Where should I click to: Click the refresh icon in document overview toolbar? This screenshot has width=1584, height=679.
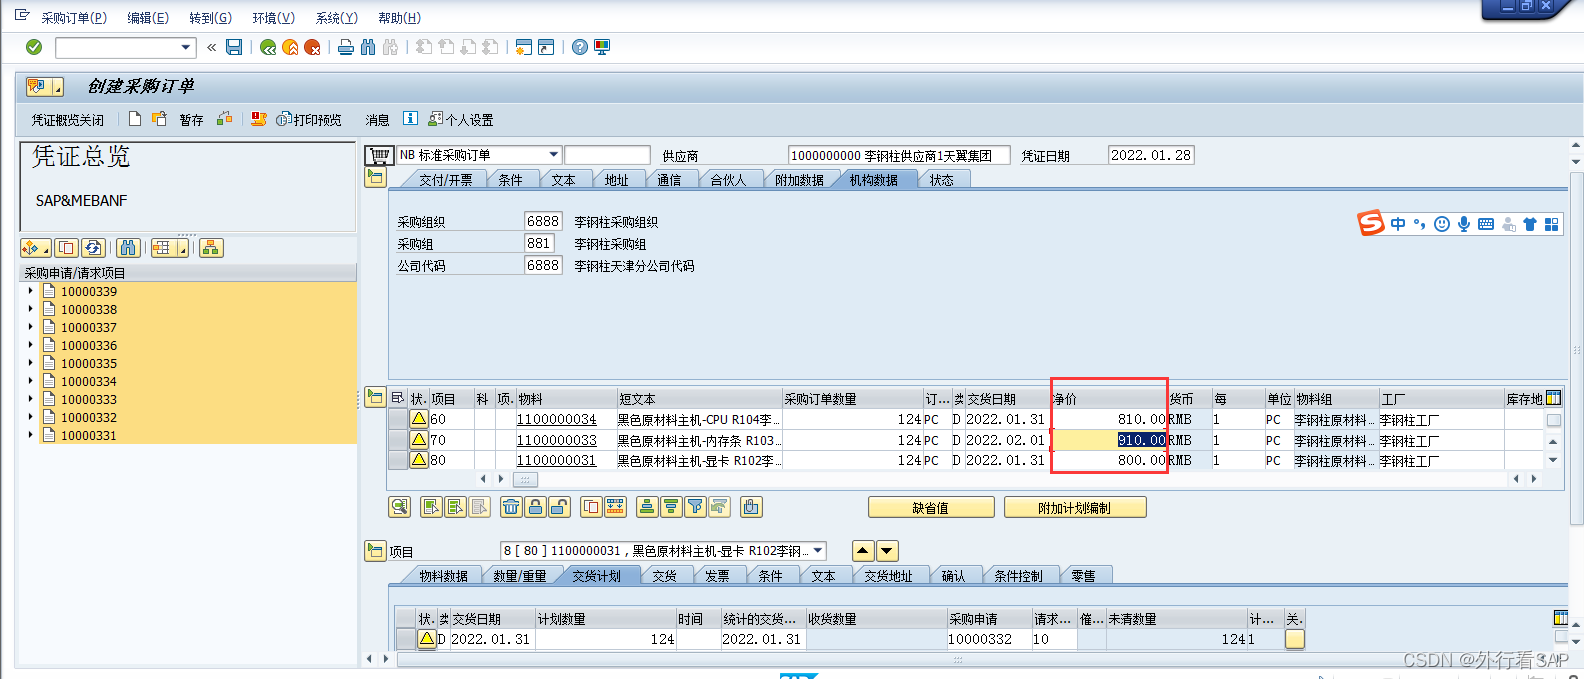click(x=94, y=248)
